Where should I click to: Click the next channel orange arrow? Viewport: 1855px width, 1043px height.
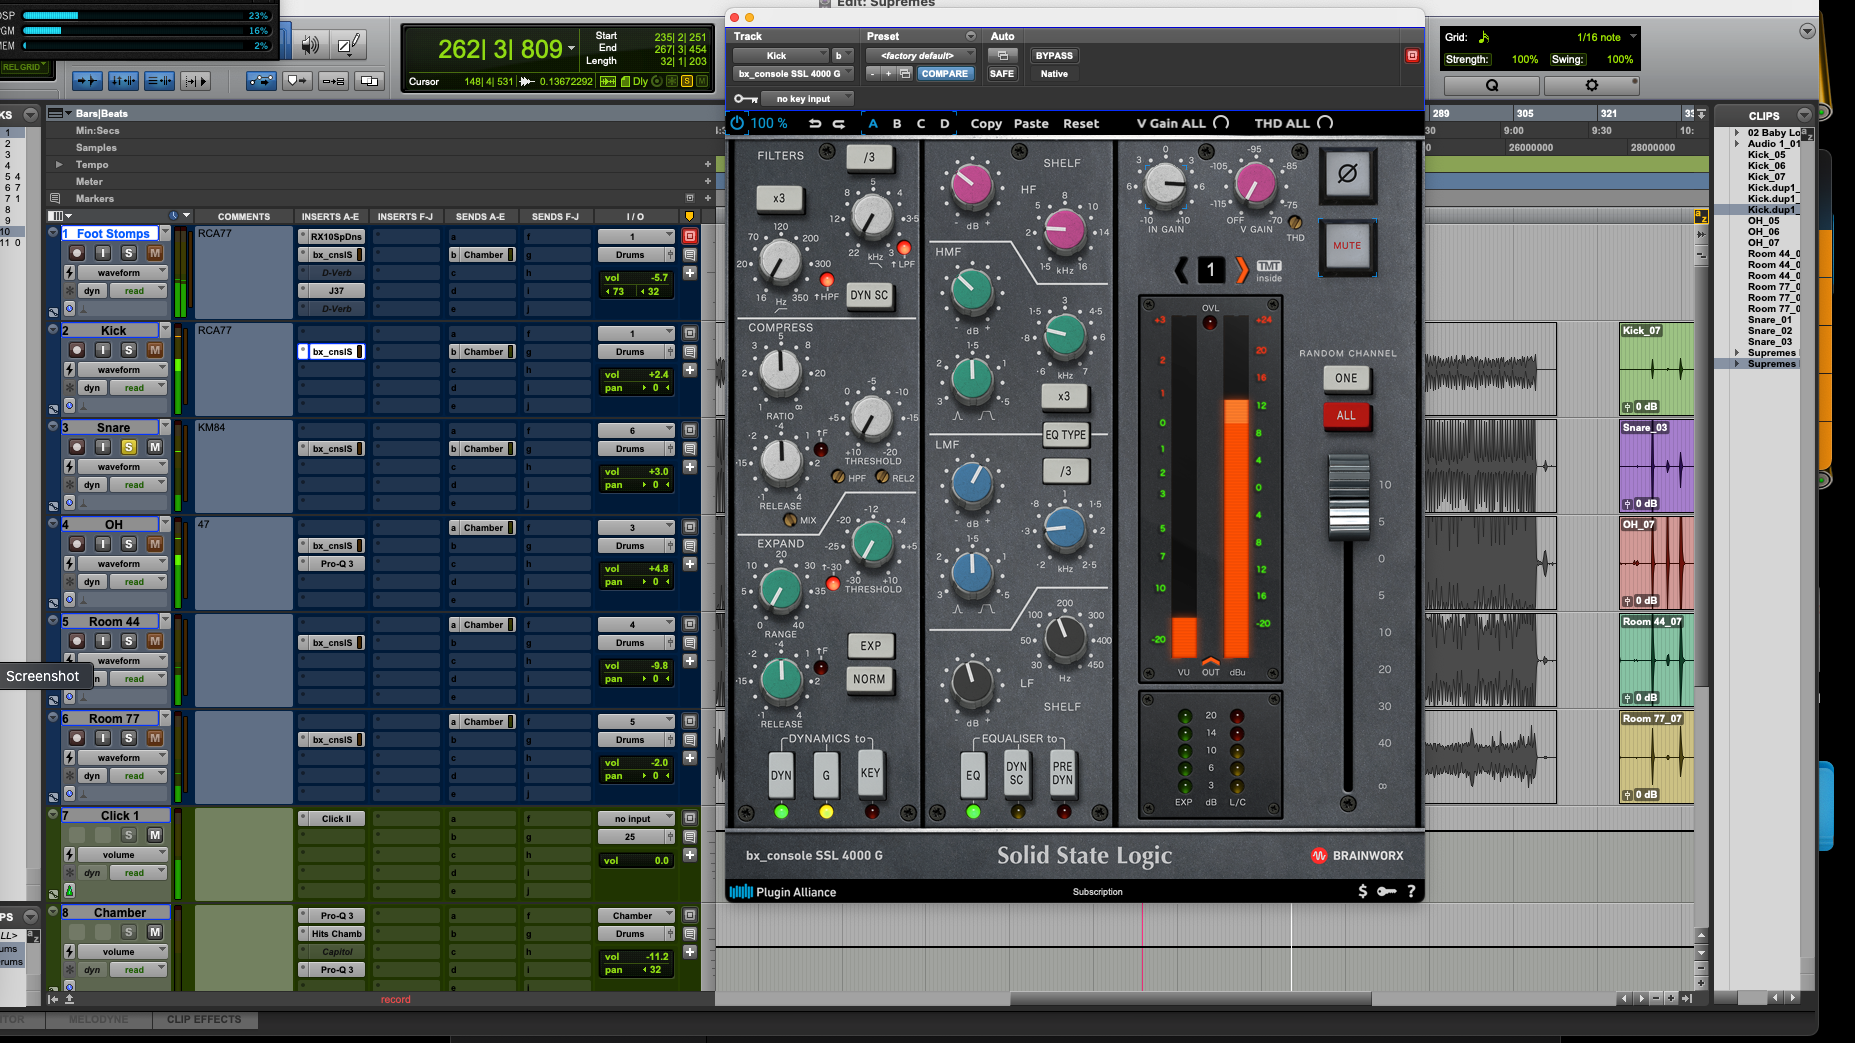click(1241, 269)
